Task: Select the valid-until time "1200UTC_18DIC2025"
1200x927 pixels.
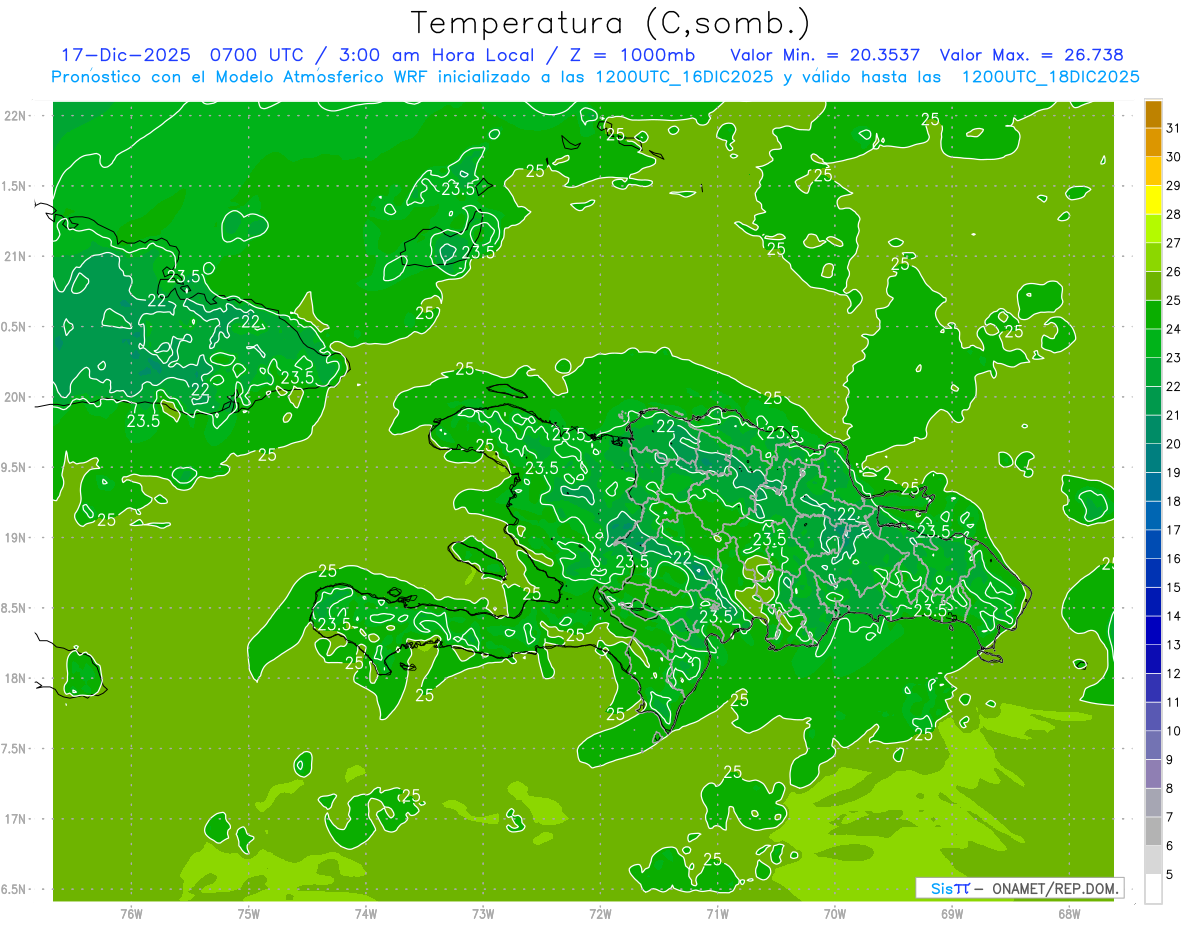Action: pos(1050,77)
